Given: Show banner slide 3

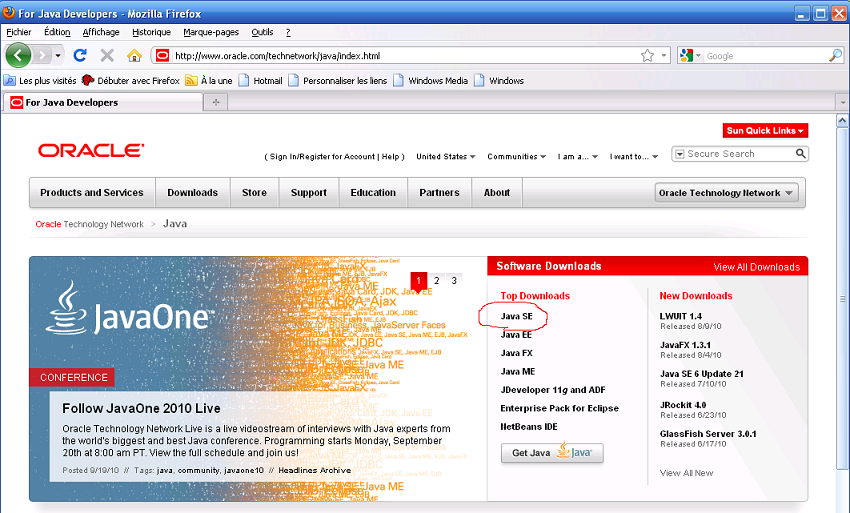Looking at the screenshot, I should pos(454,280).
